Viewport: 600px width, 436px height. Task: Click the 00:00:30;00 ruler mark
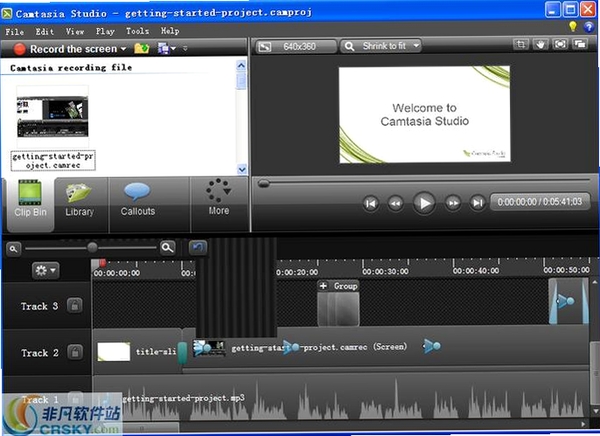(x=385, y=271)
